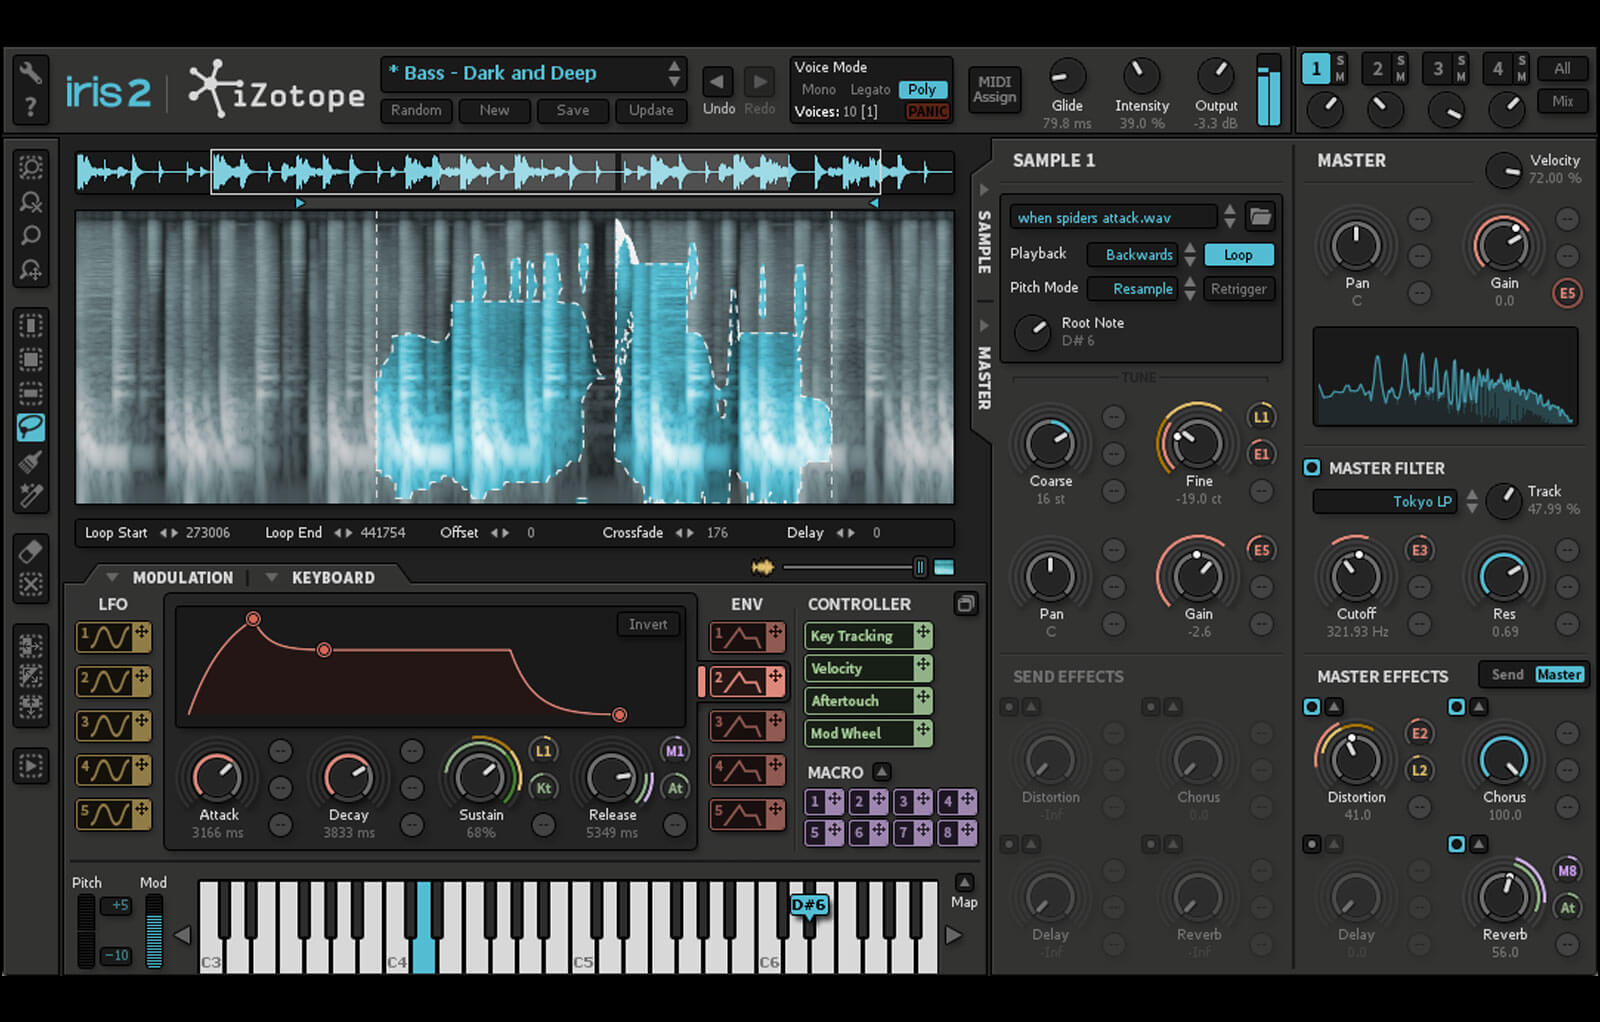Browse sample files with the folder icon
The width and height of the screenshot is (1600, 1022).
(1260, 216)
